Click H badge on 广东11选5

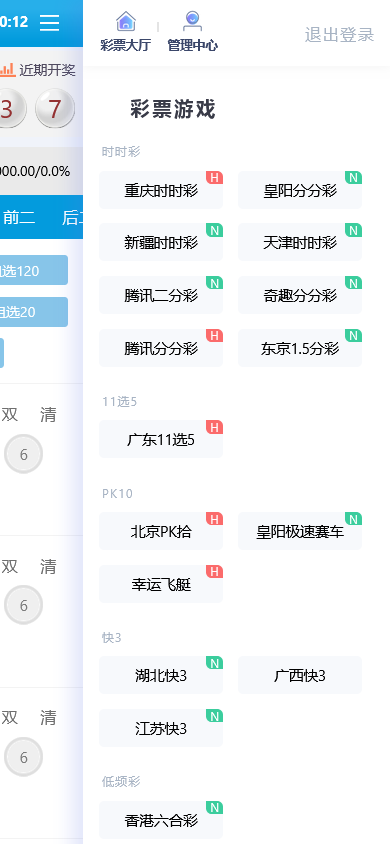[215, 427]
